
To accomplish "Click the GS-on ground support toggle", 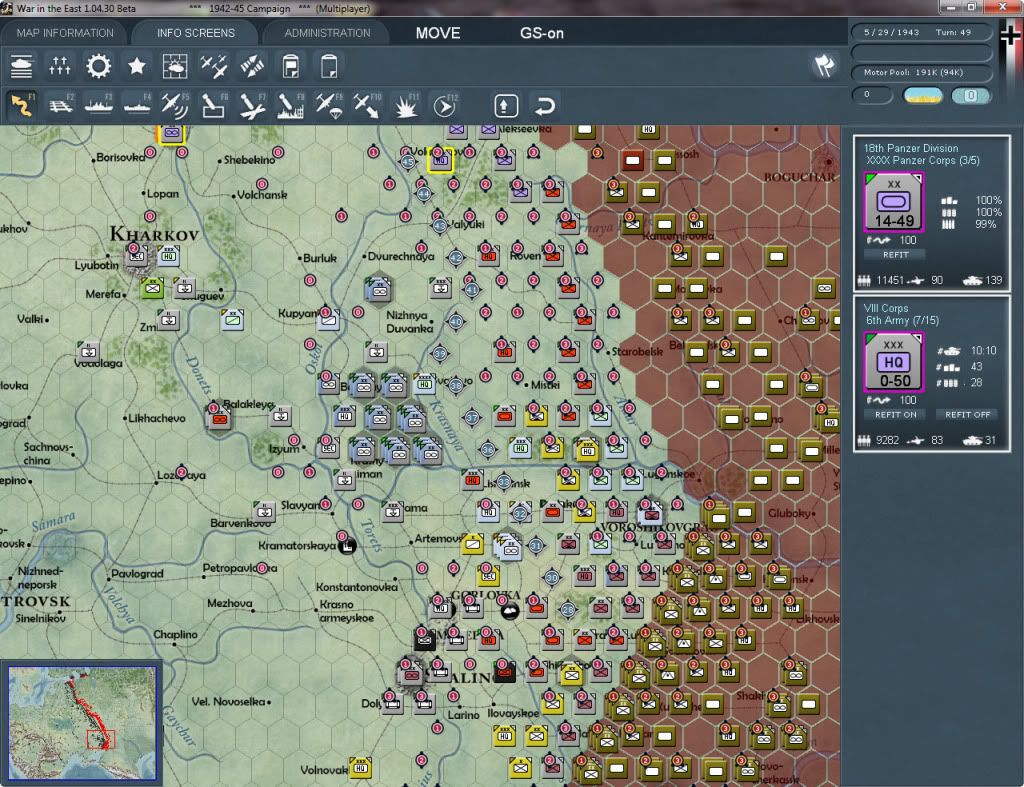I will (x=541, y=33).
